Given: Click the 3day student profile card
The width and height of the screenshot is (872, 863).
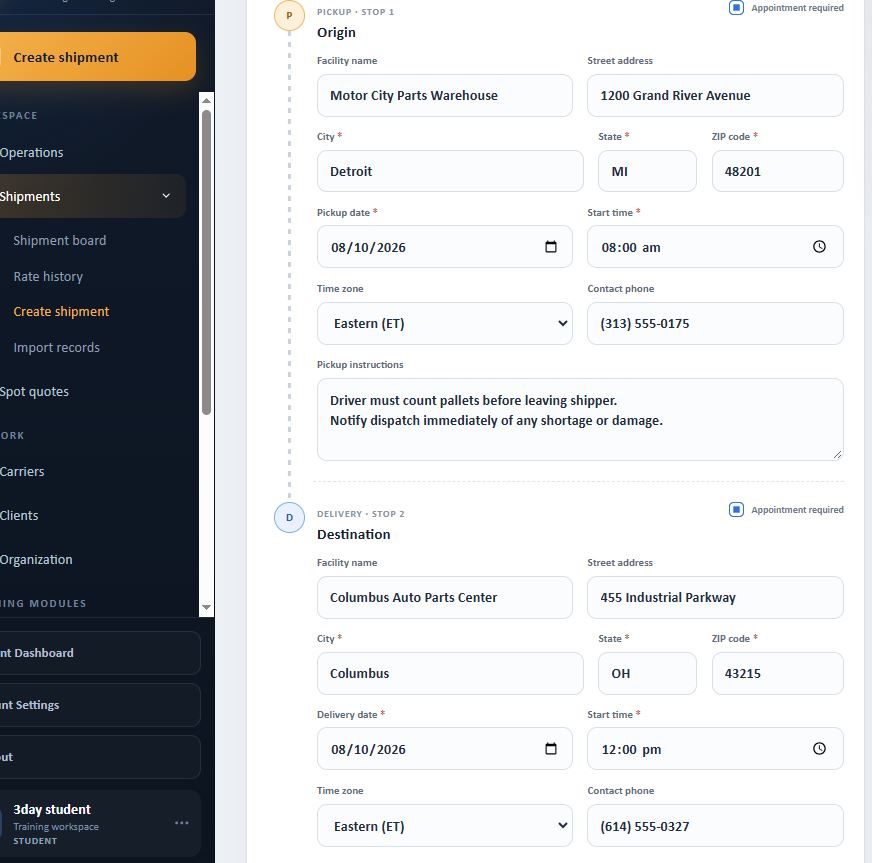Looking at the screenshot, I should coord(100,824).
